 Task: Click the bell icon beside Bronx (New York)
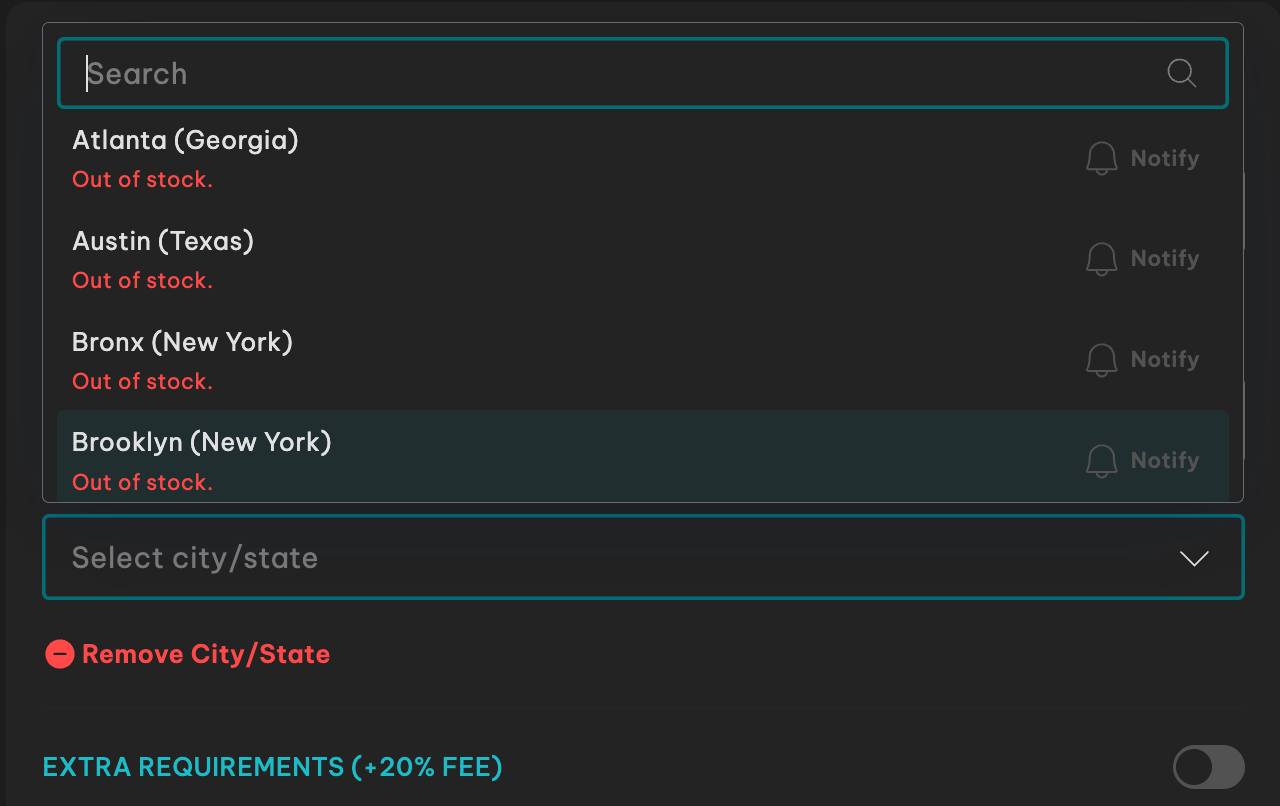coord(1101,359)
